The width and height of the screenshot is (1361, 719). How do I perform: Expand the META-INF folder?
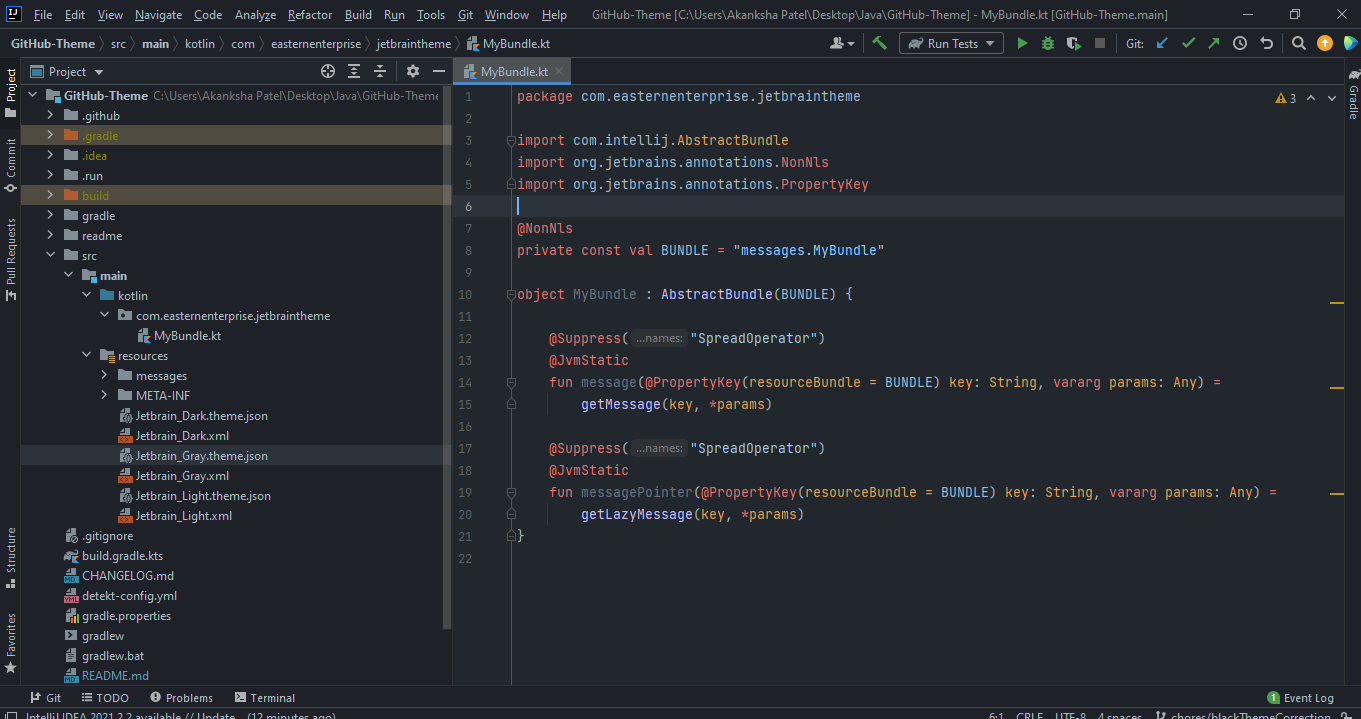point(104,395)
